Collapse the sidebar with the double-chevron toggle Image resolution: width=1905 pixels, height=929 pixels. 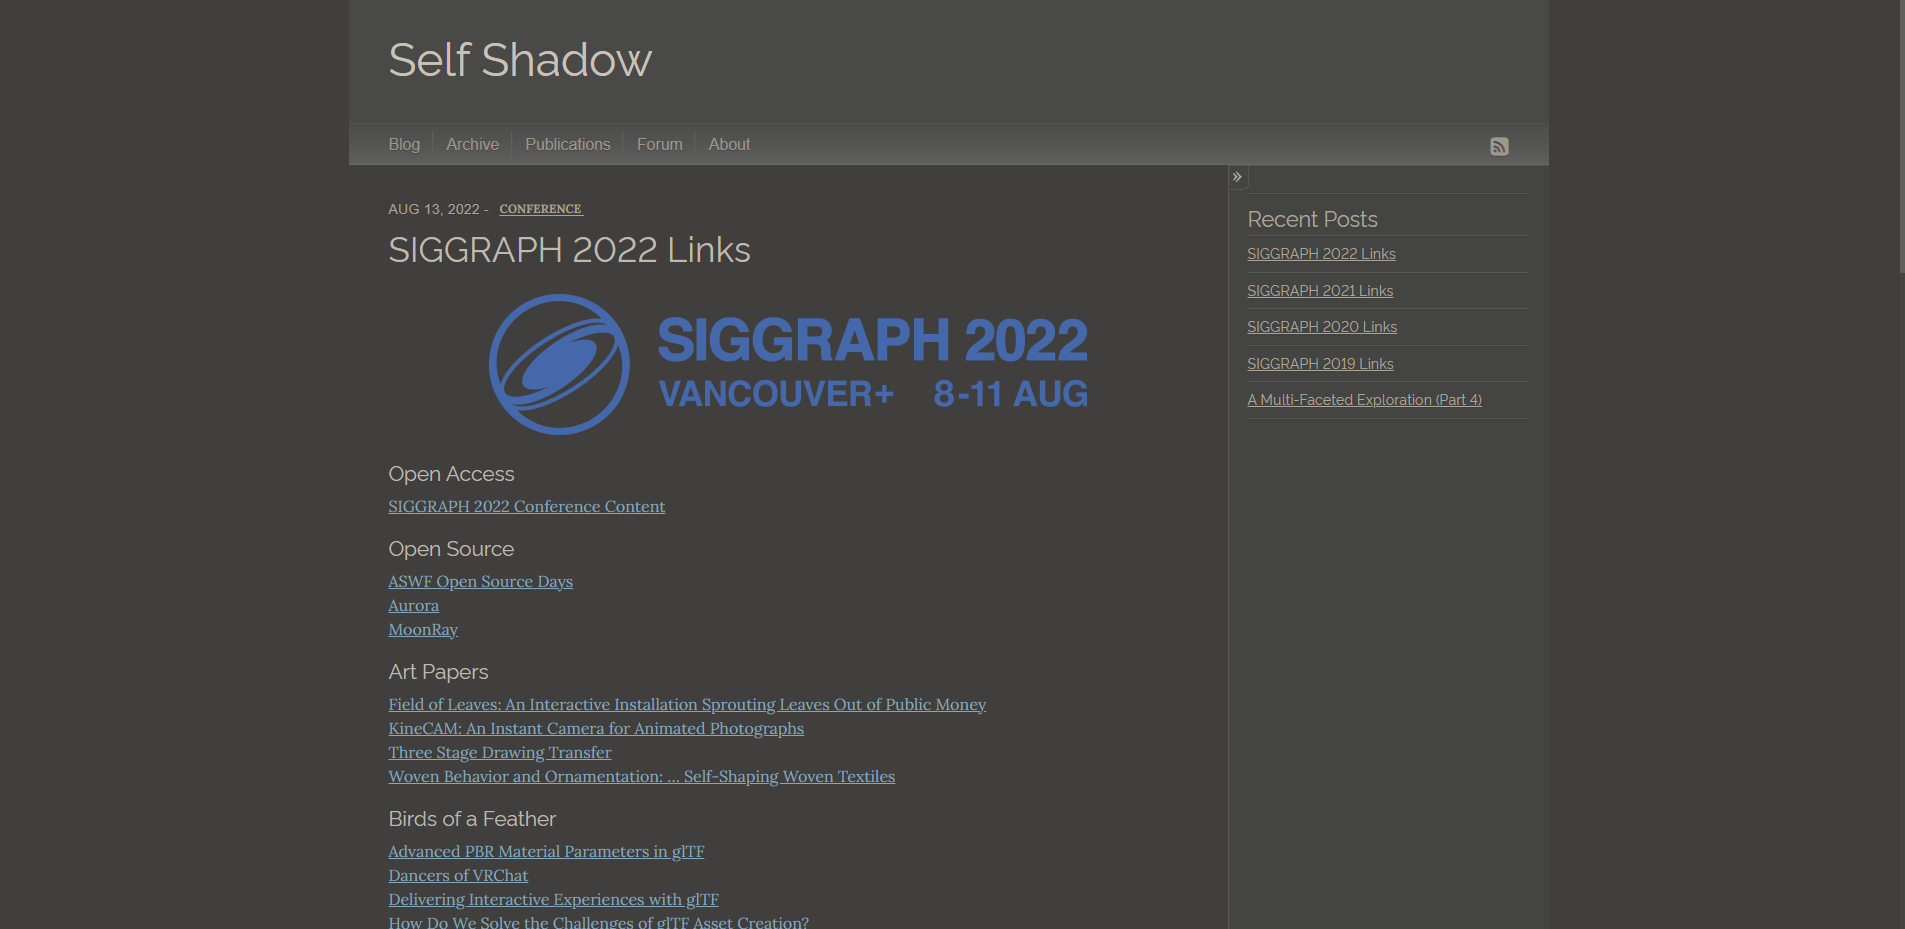(x=1238, y=177)
